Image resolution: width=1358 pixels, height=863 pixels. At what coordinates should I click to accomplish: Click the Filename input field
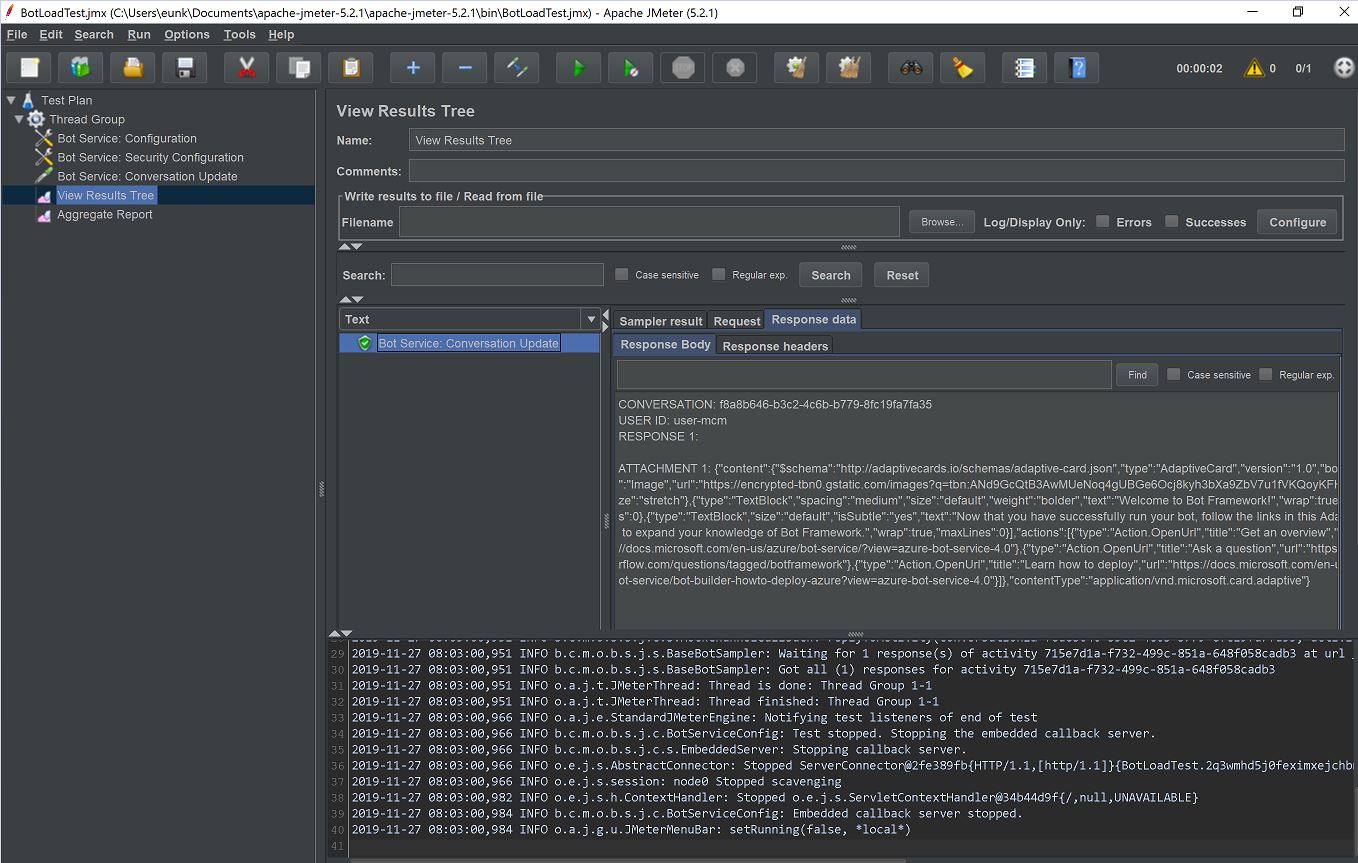pyautogui.click(x=649, y=222)
